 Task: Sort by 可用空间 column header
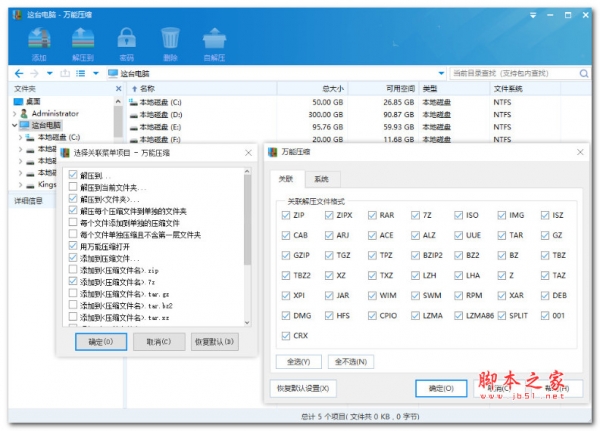pos(383,89)
